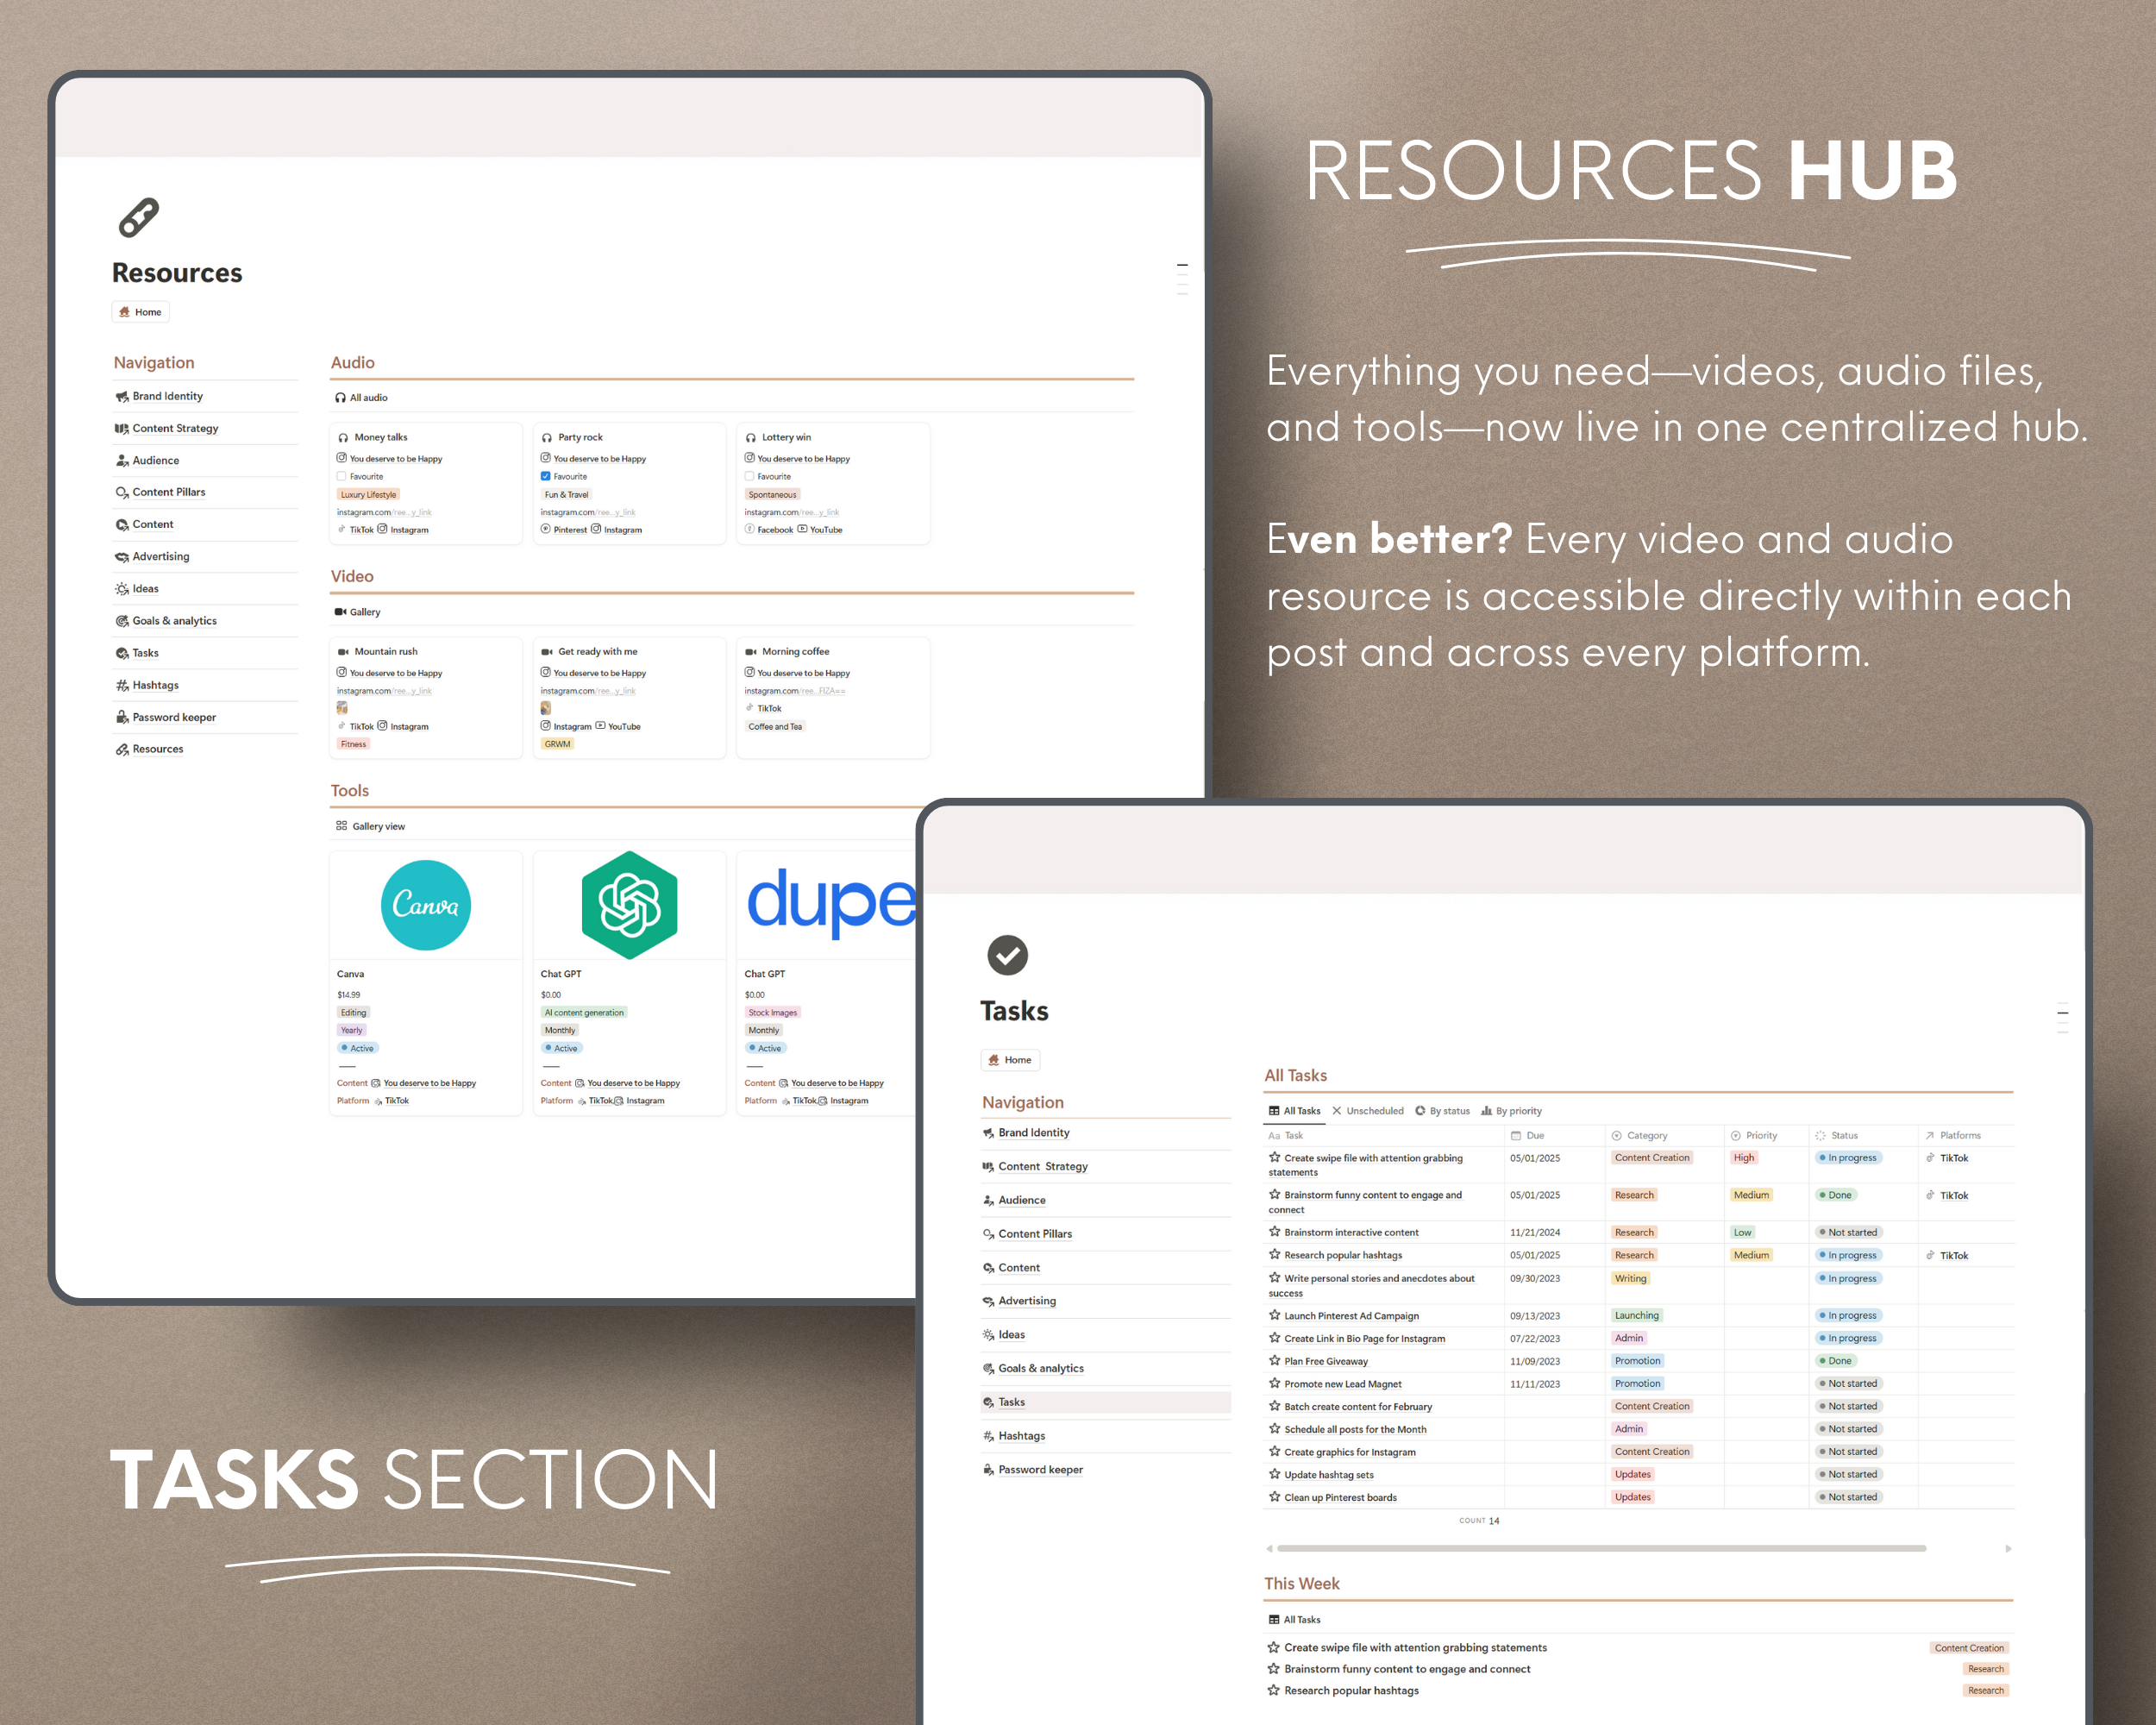
Task: Click camera icon on Mountain rush card
Action: [343, 652]
